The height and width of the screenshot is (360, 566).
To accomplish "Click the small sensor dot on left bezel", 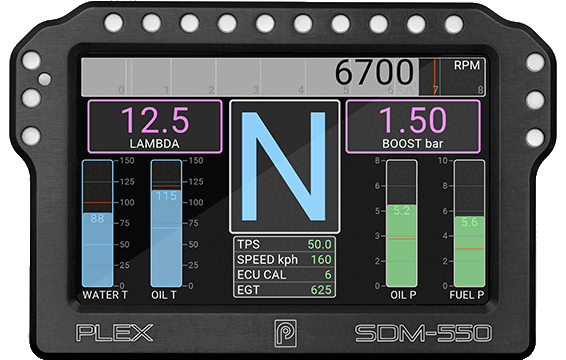I will point(45,79).
